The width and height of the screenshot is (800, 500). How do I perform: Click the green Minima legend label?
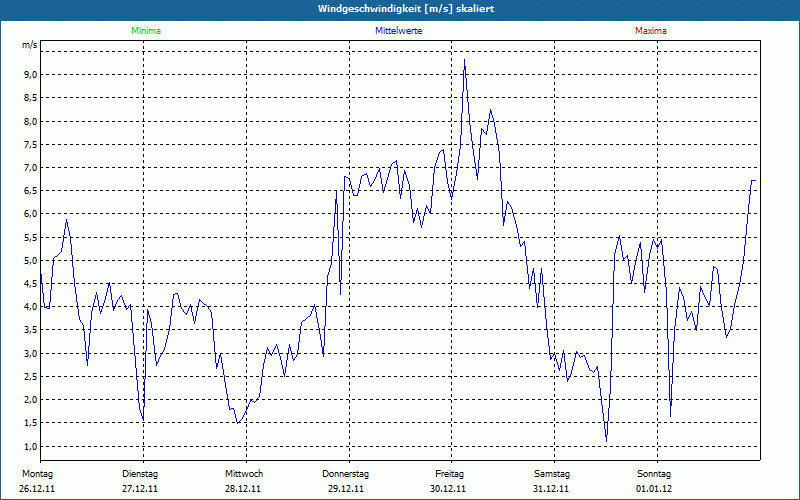click(146, 31)
